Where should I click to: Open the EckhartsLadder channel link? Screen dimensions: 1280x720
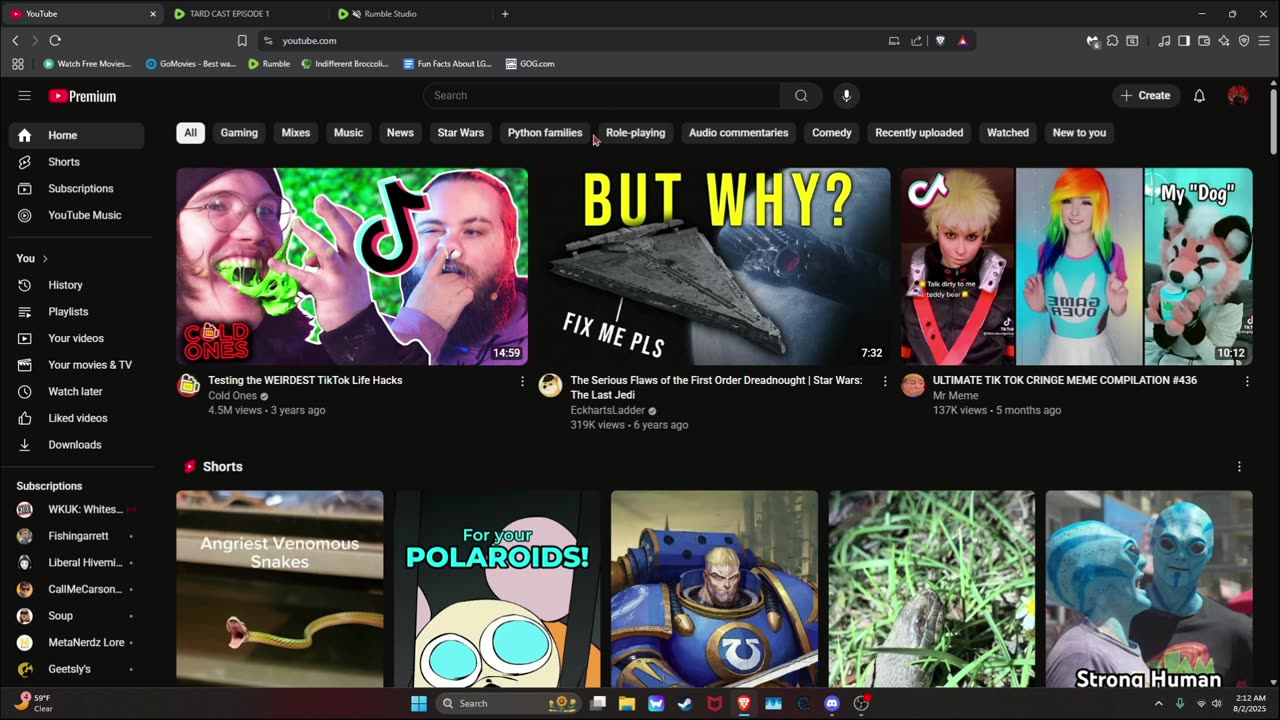click(x=607, y=411)
